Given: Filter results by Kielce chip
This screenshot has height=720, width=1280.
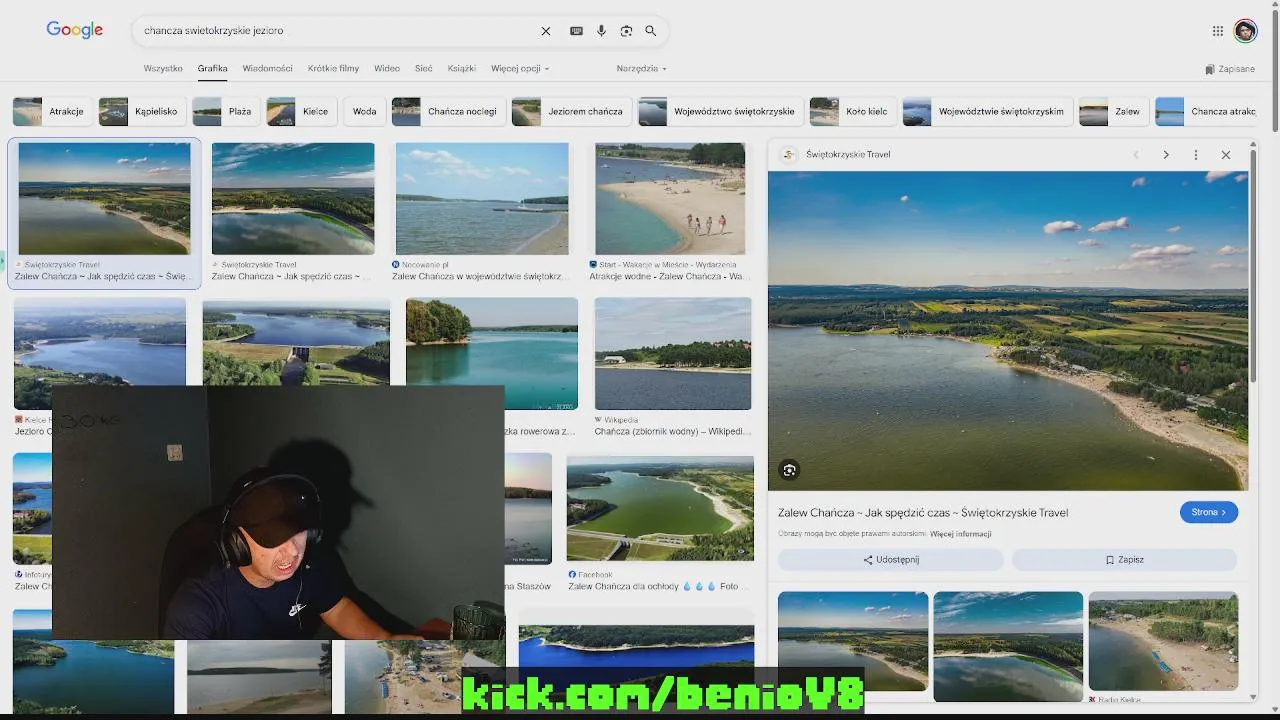Looking at the screenshot, I should [x=301, y=111].
